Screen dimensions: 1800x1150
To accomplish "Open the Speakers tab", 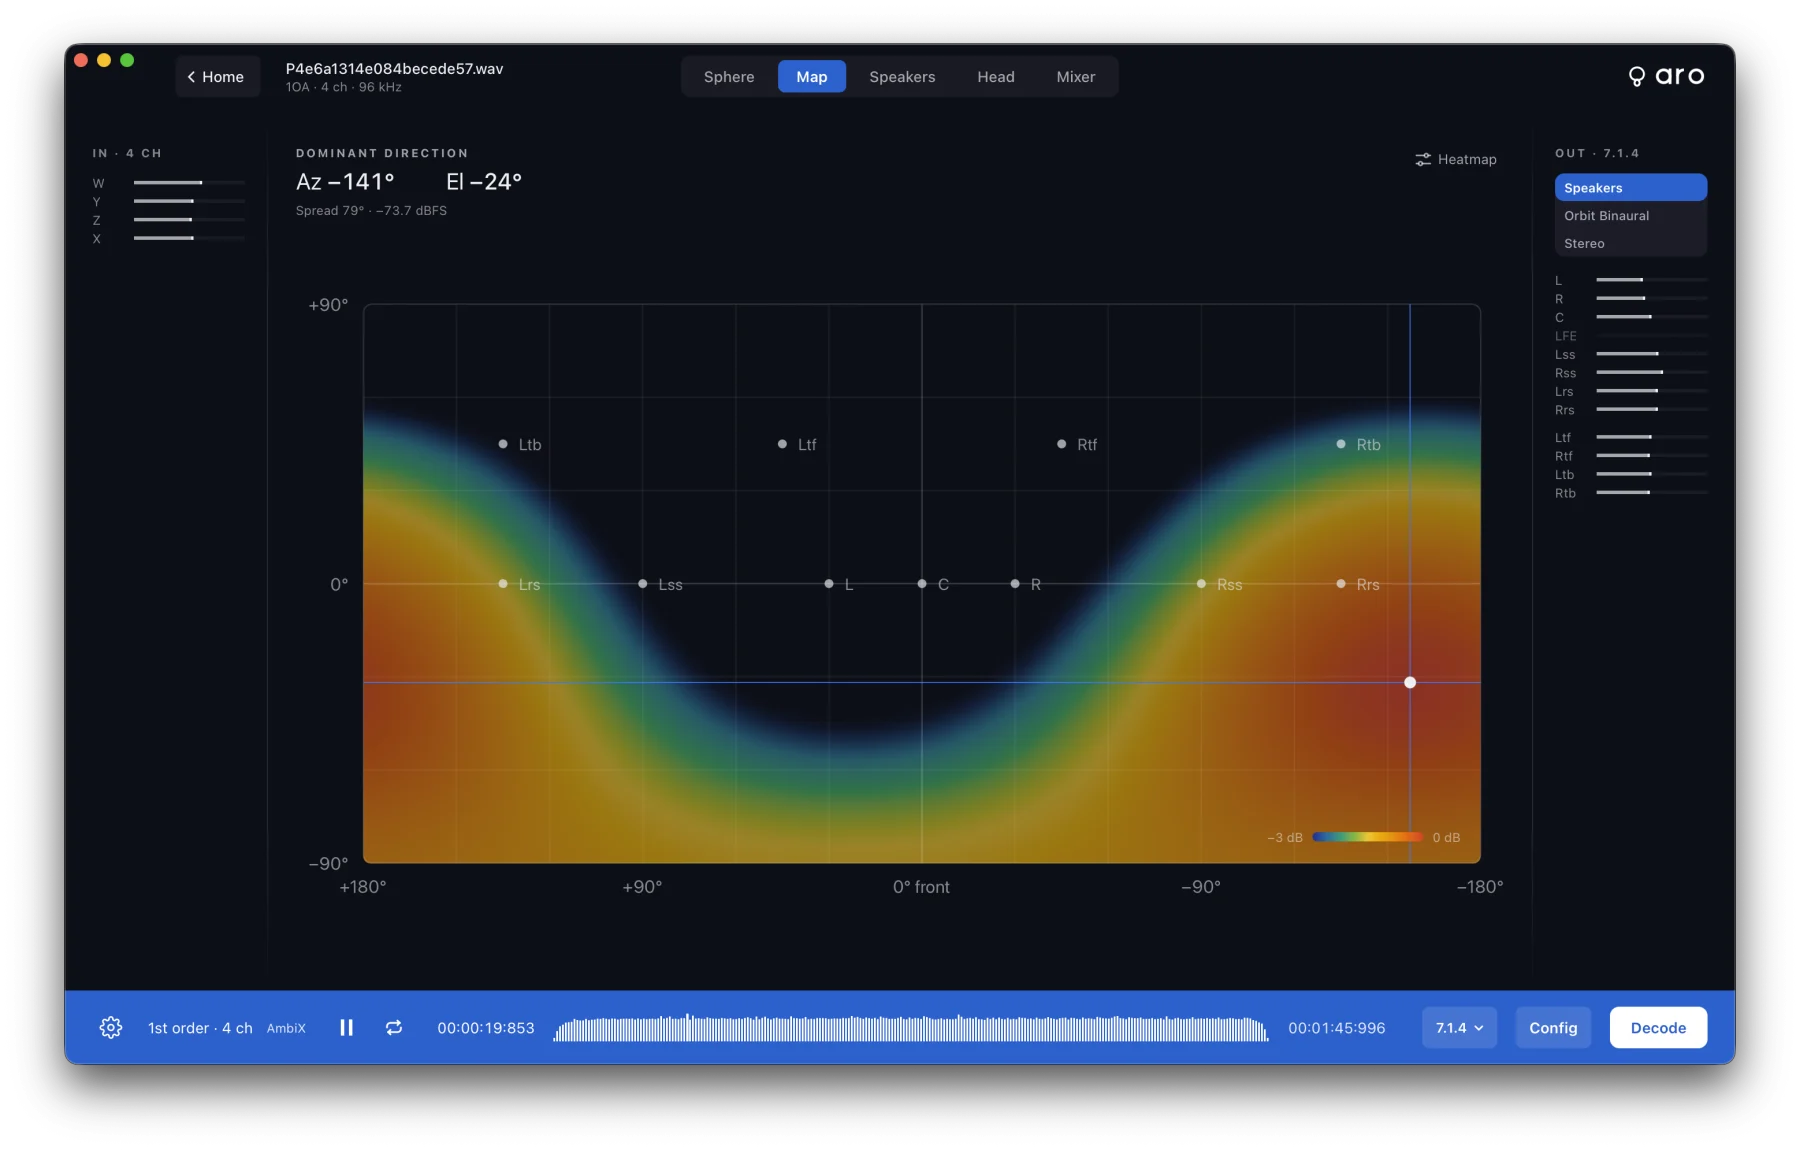I will click(x=902, y=77).
